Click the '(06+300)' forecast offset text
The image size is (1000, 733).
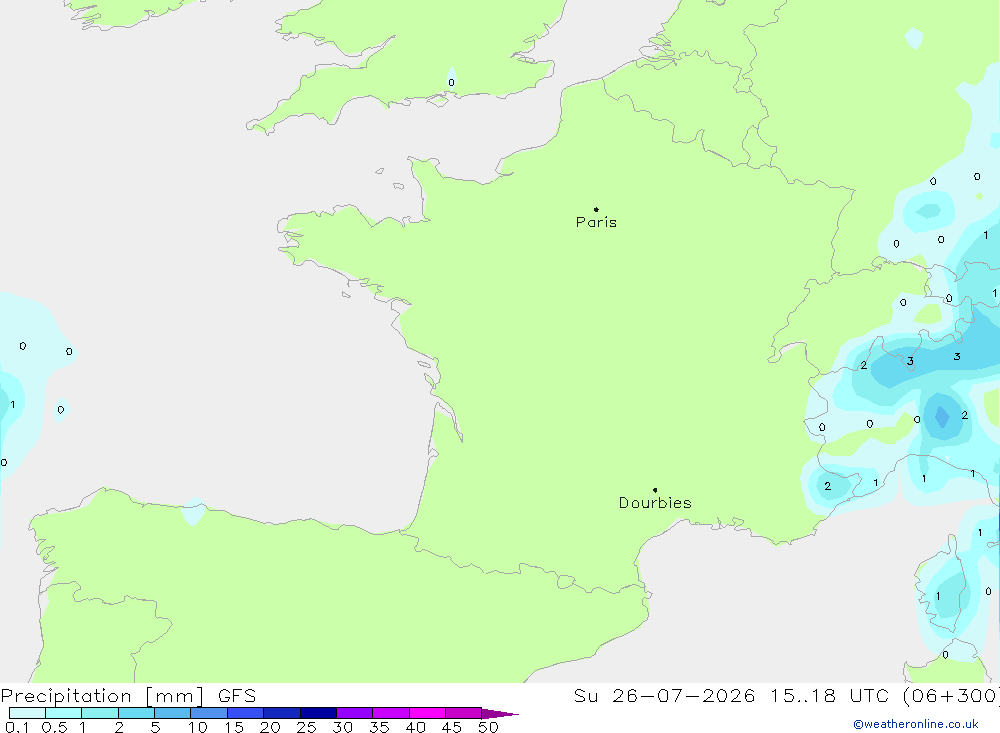[x=951, y=695]
